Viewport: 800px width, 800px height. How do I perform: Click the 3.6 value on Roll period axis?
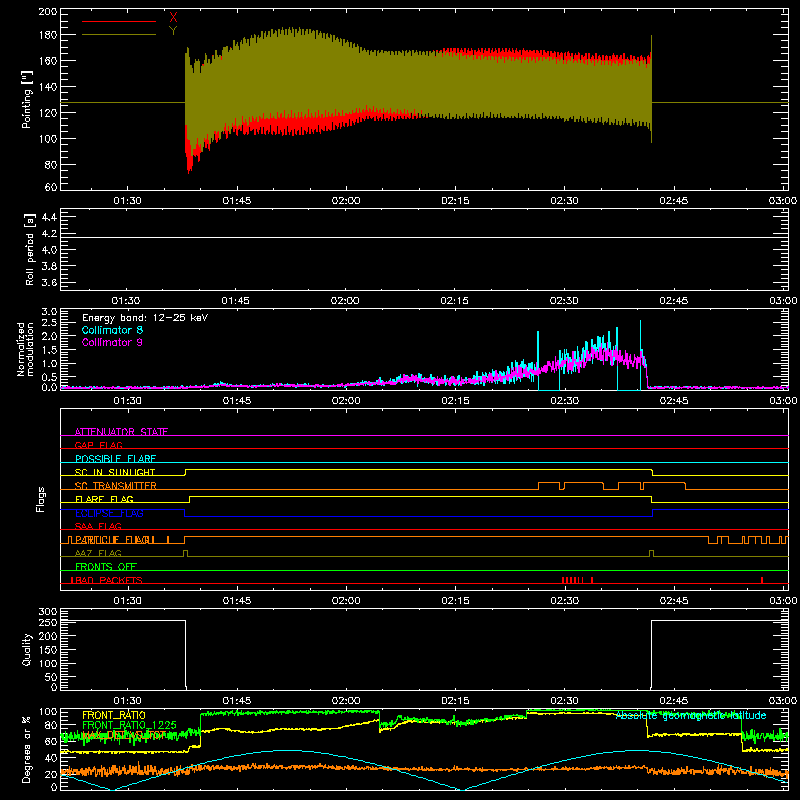click(49, 282)
